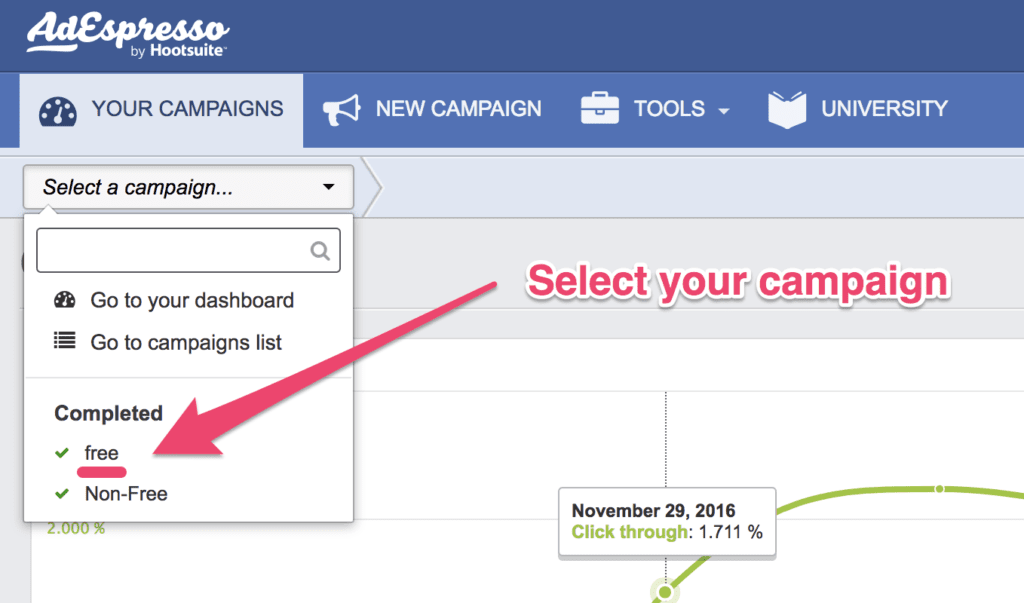This screenshot has width=1024, height=603.
Task: Choose the Non-Free completed campaign
Action: tap(126, 494)
